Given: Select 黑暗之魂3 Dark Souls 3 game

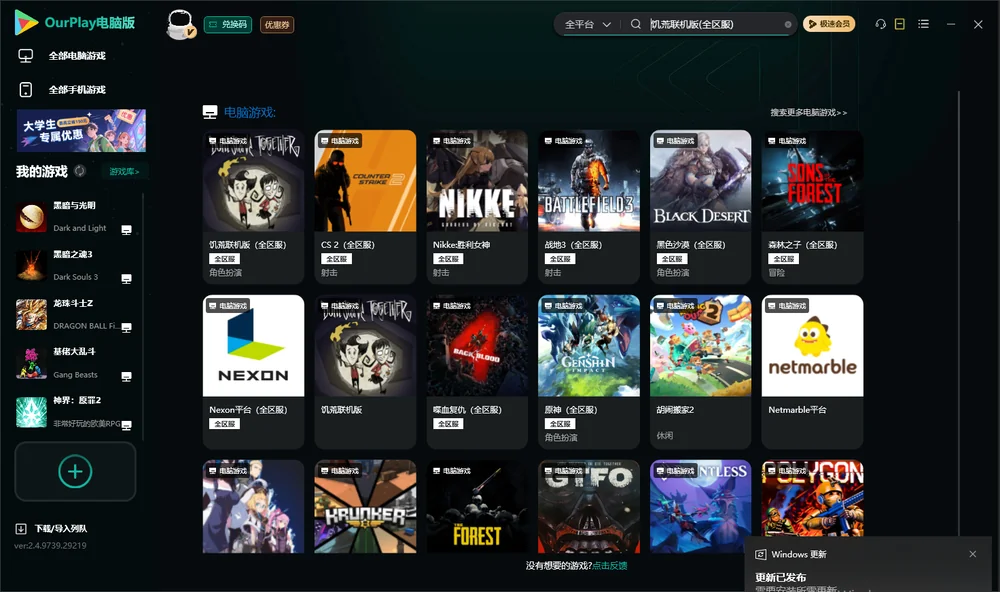Looking at the screenshot, I should pos(75,266).
